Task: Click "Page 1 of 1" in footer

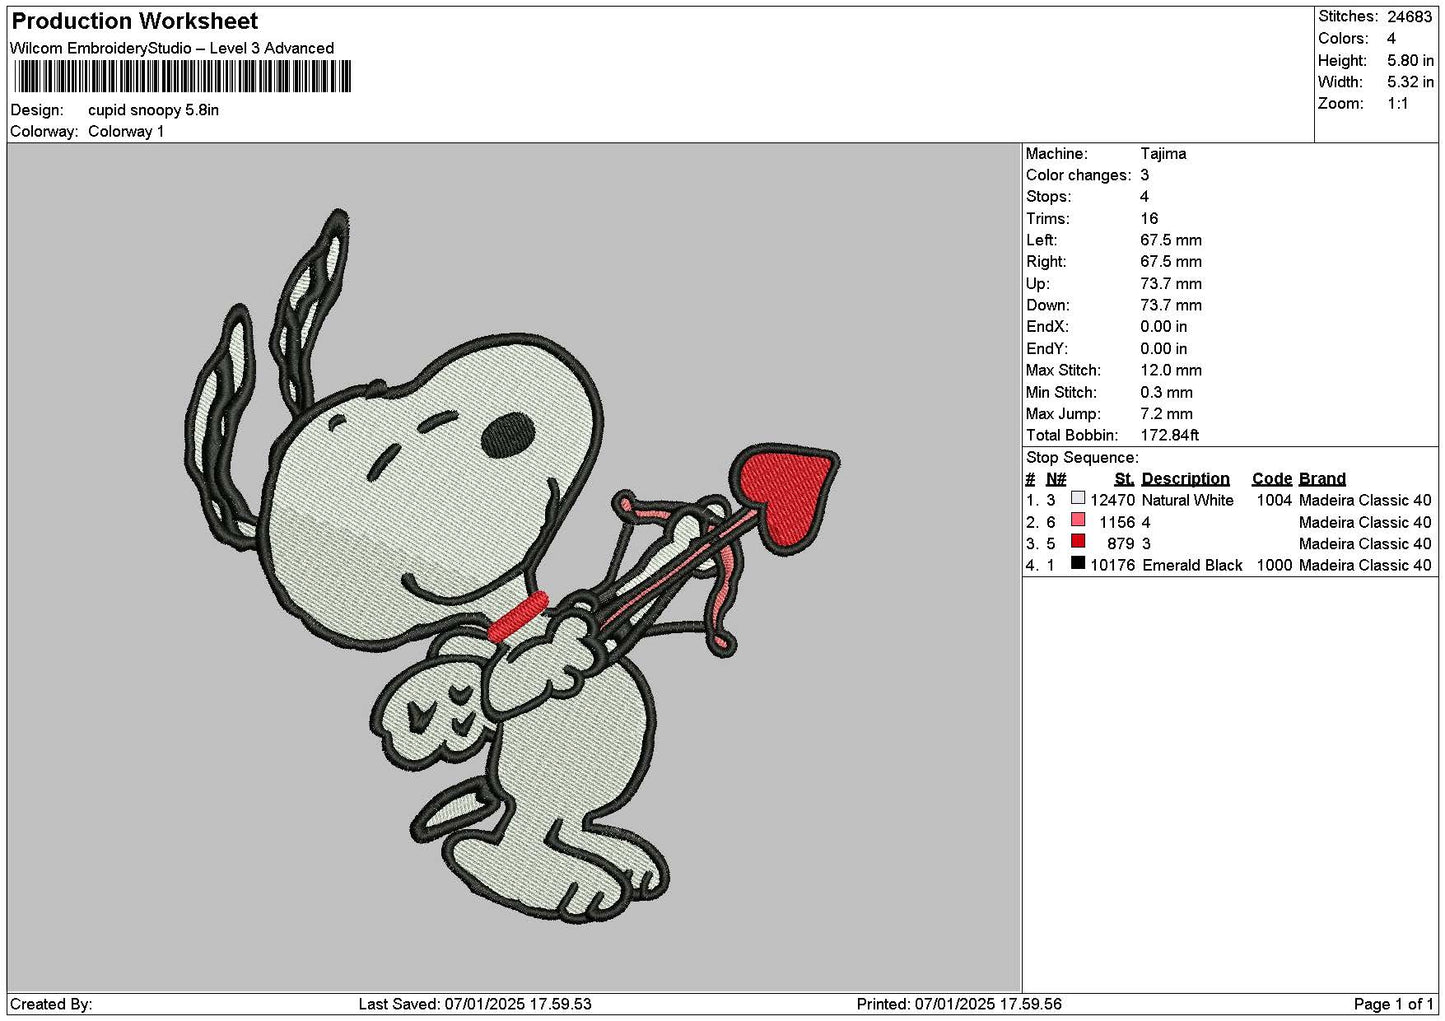Action: click(1393, 1004)
